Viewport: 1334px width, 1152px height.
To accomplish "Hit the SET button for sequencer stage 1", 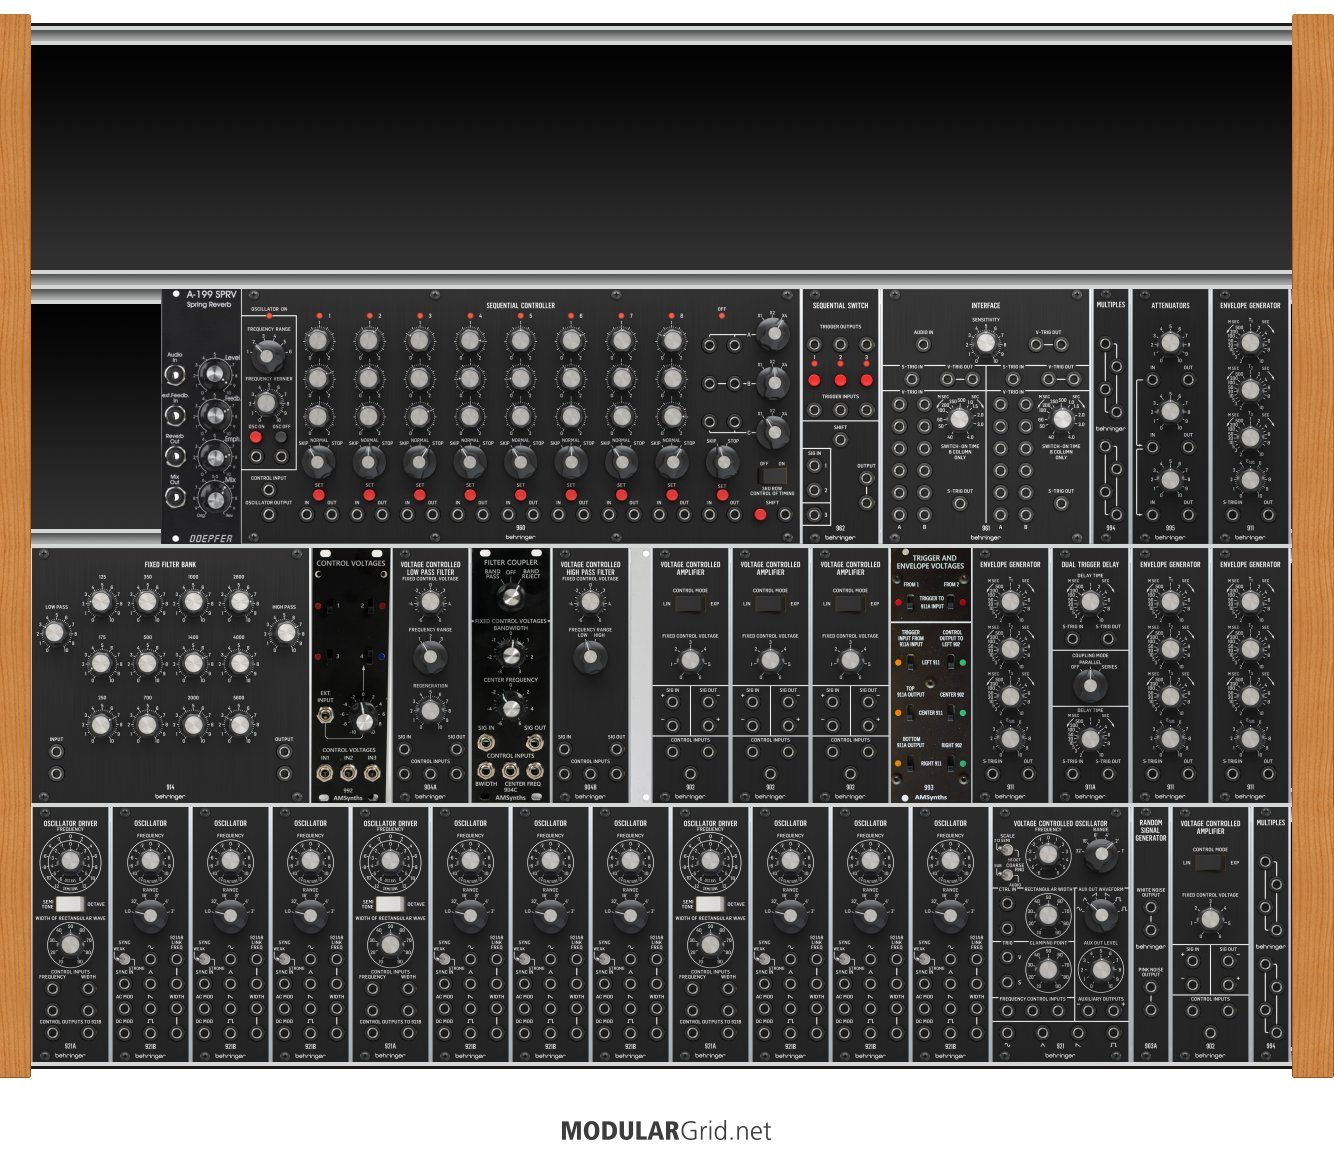I will [x=319, y=495].
